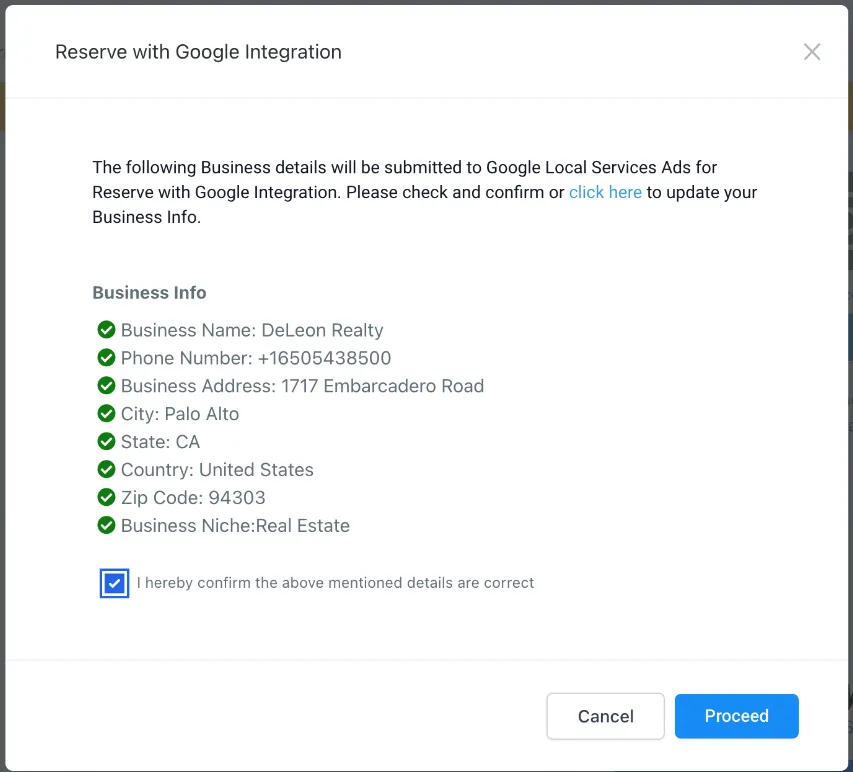Click the Real Estate business niche text
The width and height of the screenshot is (853, 772).
(x=303, y=526)
